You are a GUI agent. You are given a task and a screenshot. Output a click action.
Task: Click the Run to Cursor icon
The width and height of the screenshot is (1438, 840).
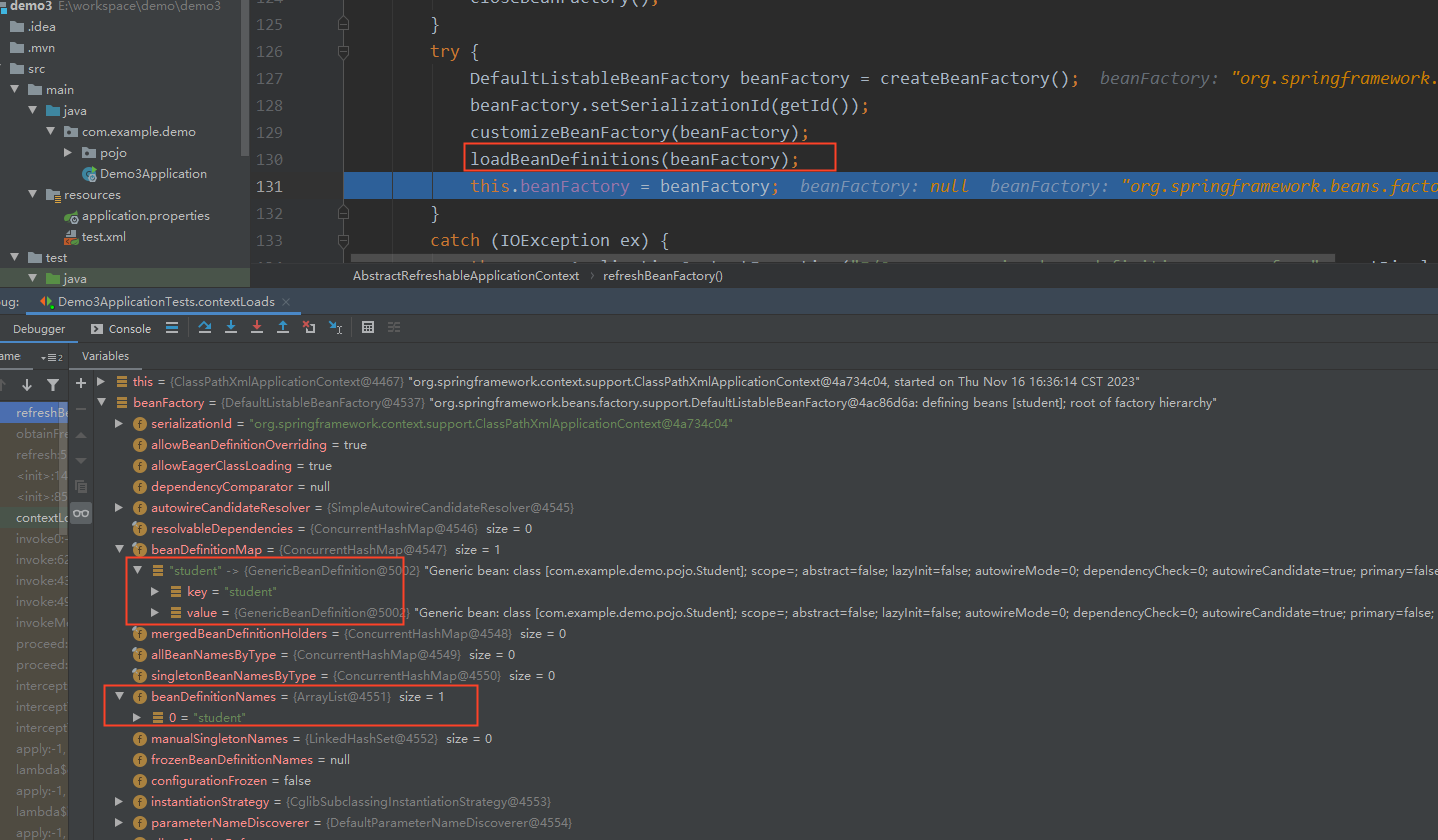(335, 327)
